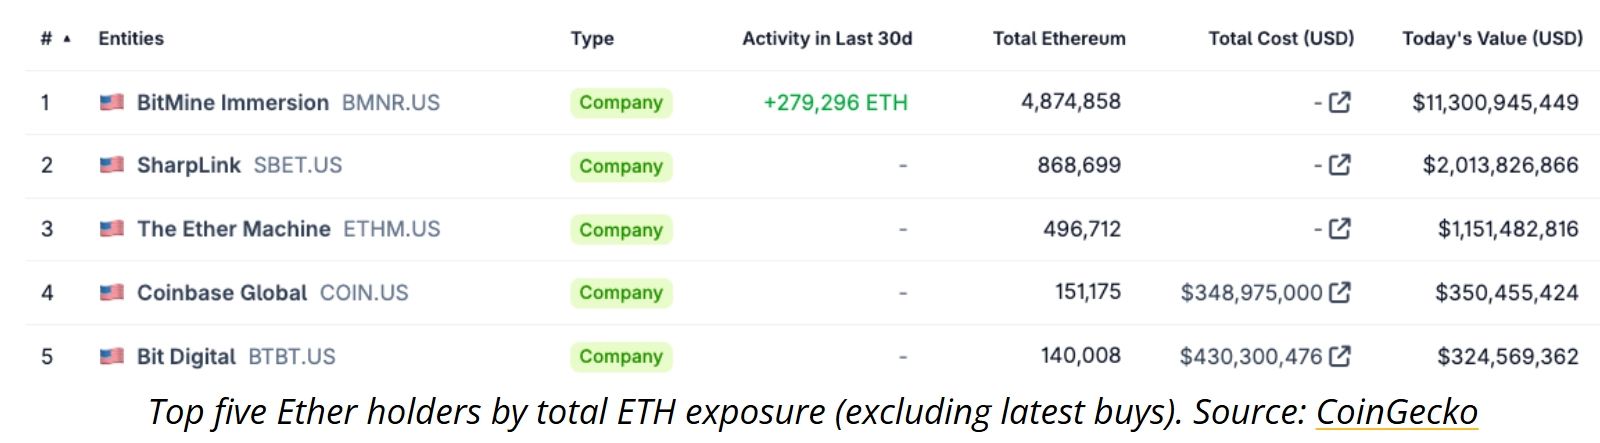
Task: Click the Type column header
Action: click(592, 39)
